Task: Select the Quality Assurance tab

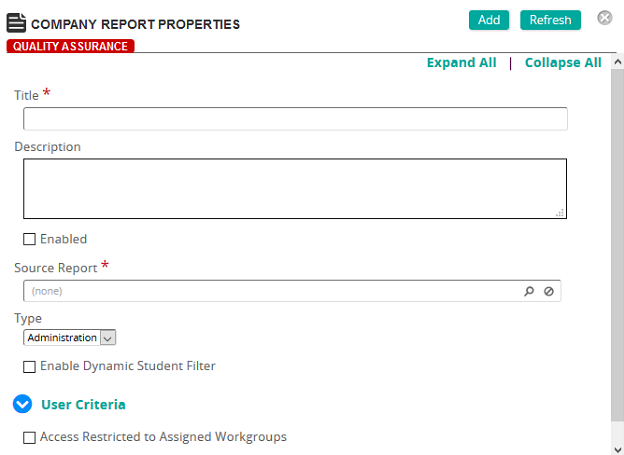Action: point(70,46)
